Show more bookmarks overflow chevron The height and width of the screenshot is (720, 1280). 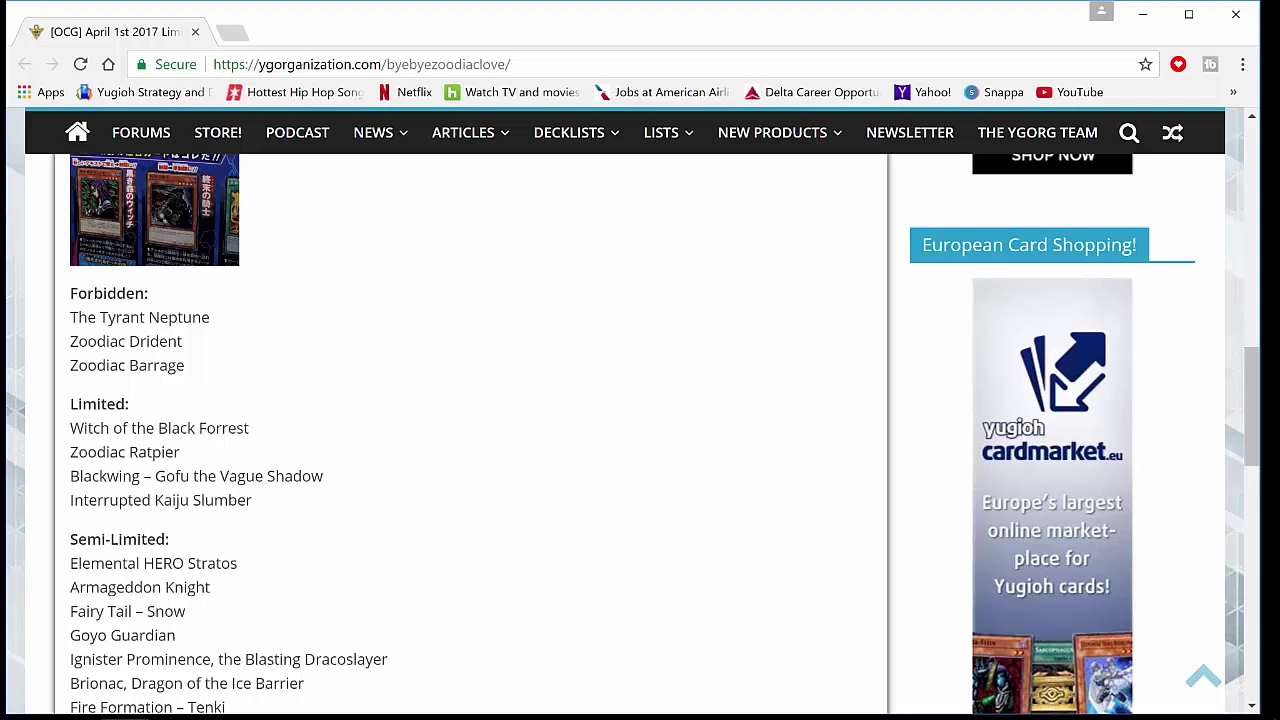point(1233,92)
